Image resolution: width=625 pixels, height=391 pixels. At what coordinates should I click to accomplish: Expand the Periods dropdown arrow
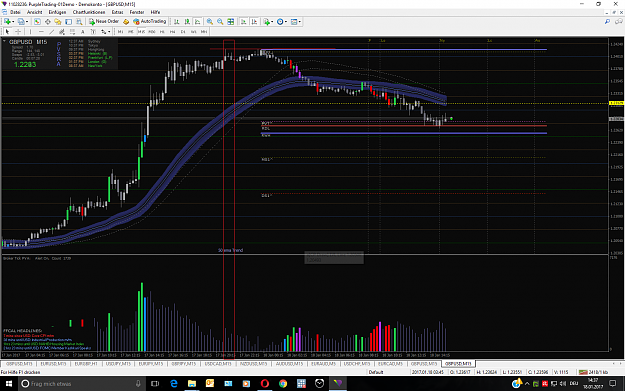coord(286,22)
